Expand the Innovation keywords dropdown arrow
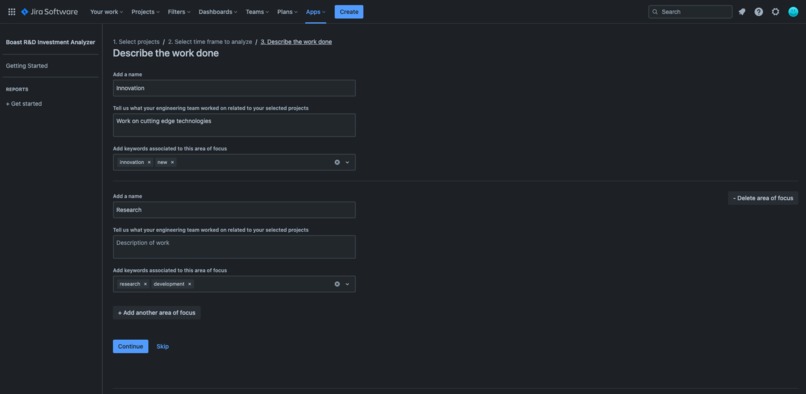This screenshot has height=394, width=806. pyautogui.click(x=347, y=162)
